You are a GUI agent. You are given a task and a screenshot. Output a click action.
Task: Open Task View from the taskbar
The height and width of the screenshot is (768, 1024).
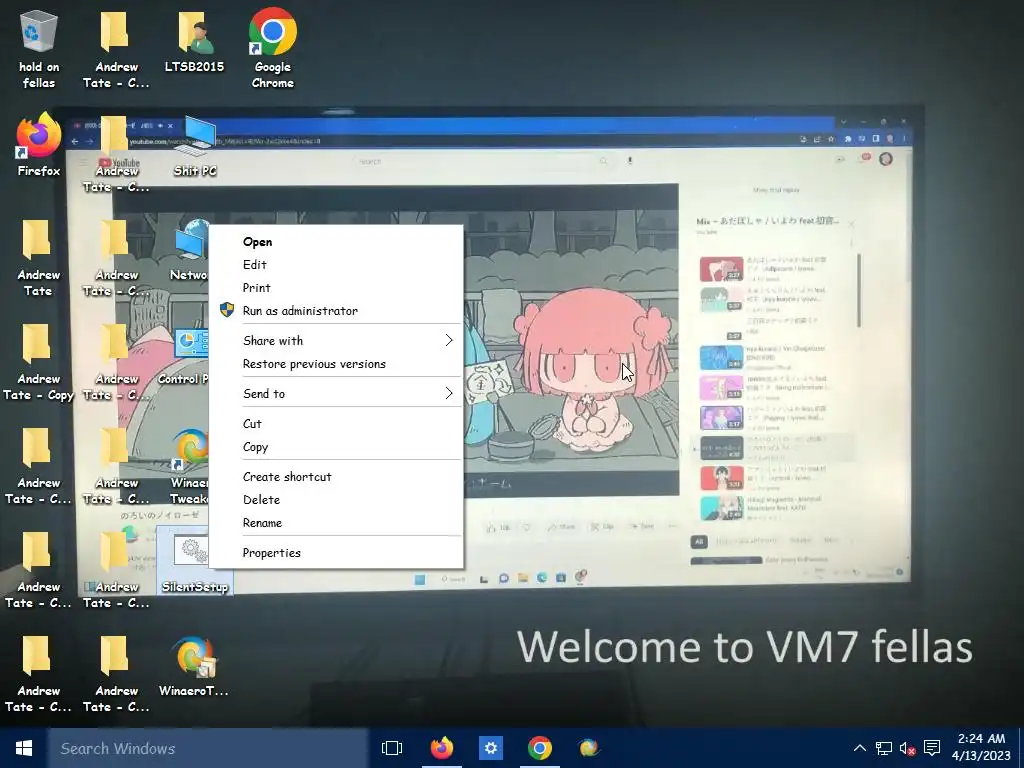coord(392,748)
